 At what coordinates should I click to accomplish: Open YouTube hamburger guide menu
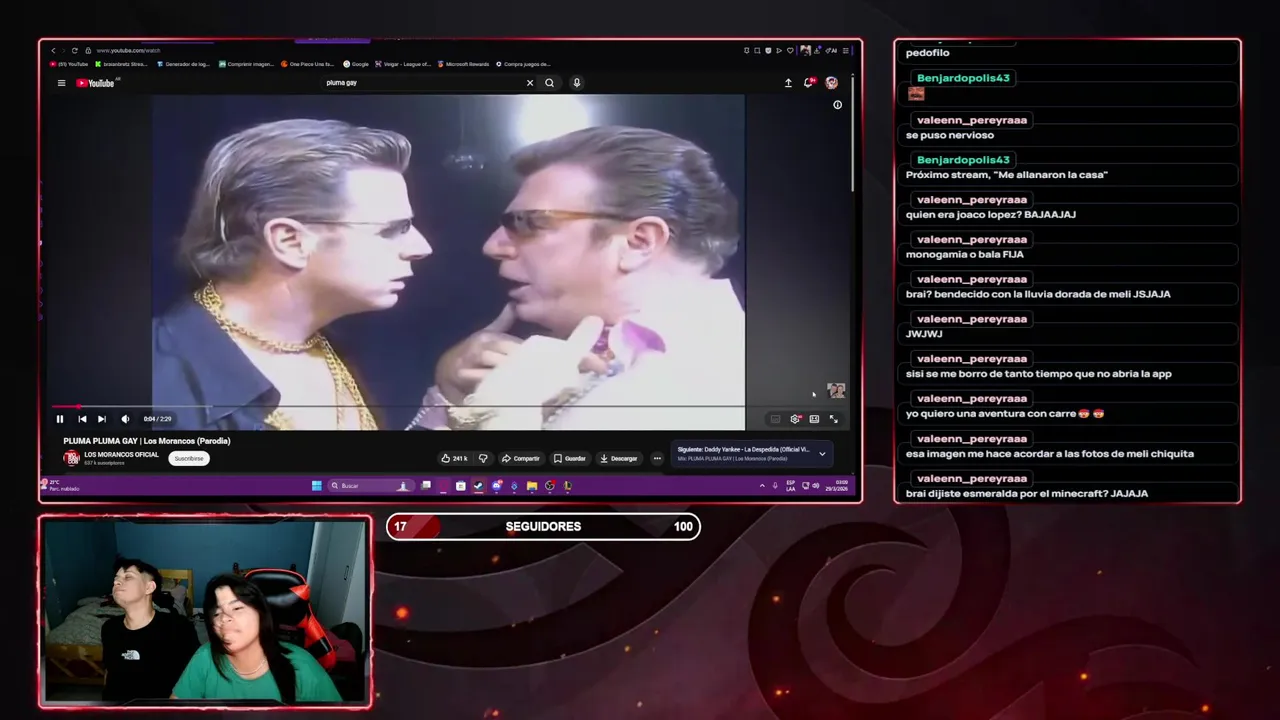(61, 83)
